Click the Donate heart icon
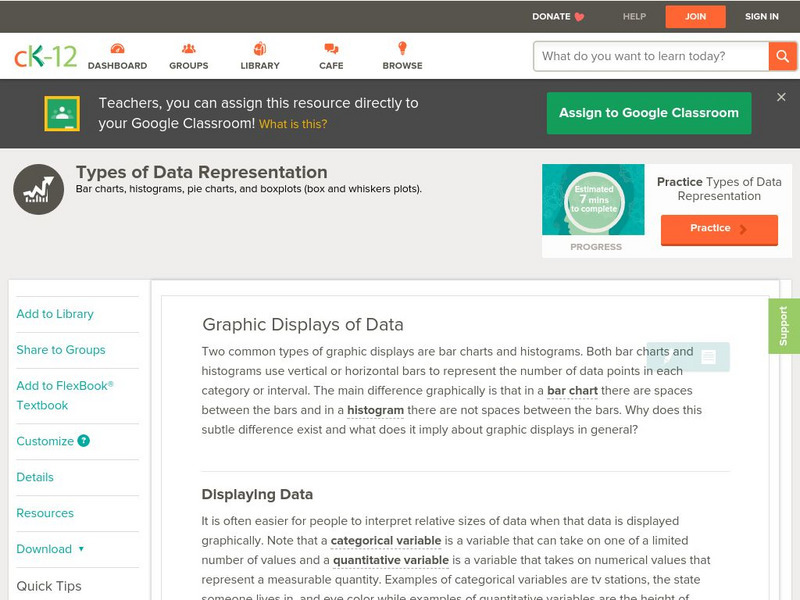800x600 pixels. click(579, 17)
